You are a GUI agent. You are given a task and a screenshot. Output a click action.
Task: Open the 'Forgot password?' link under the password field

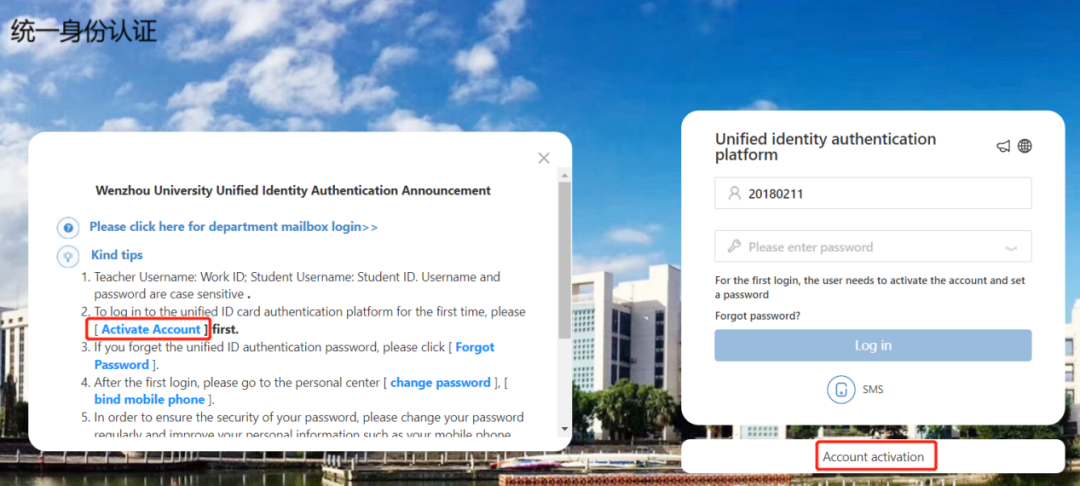click(x=758, y=316)
